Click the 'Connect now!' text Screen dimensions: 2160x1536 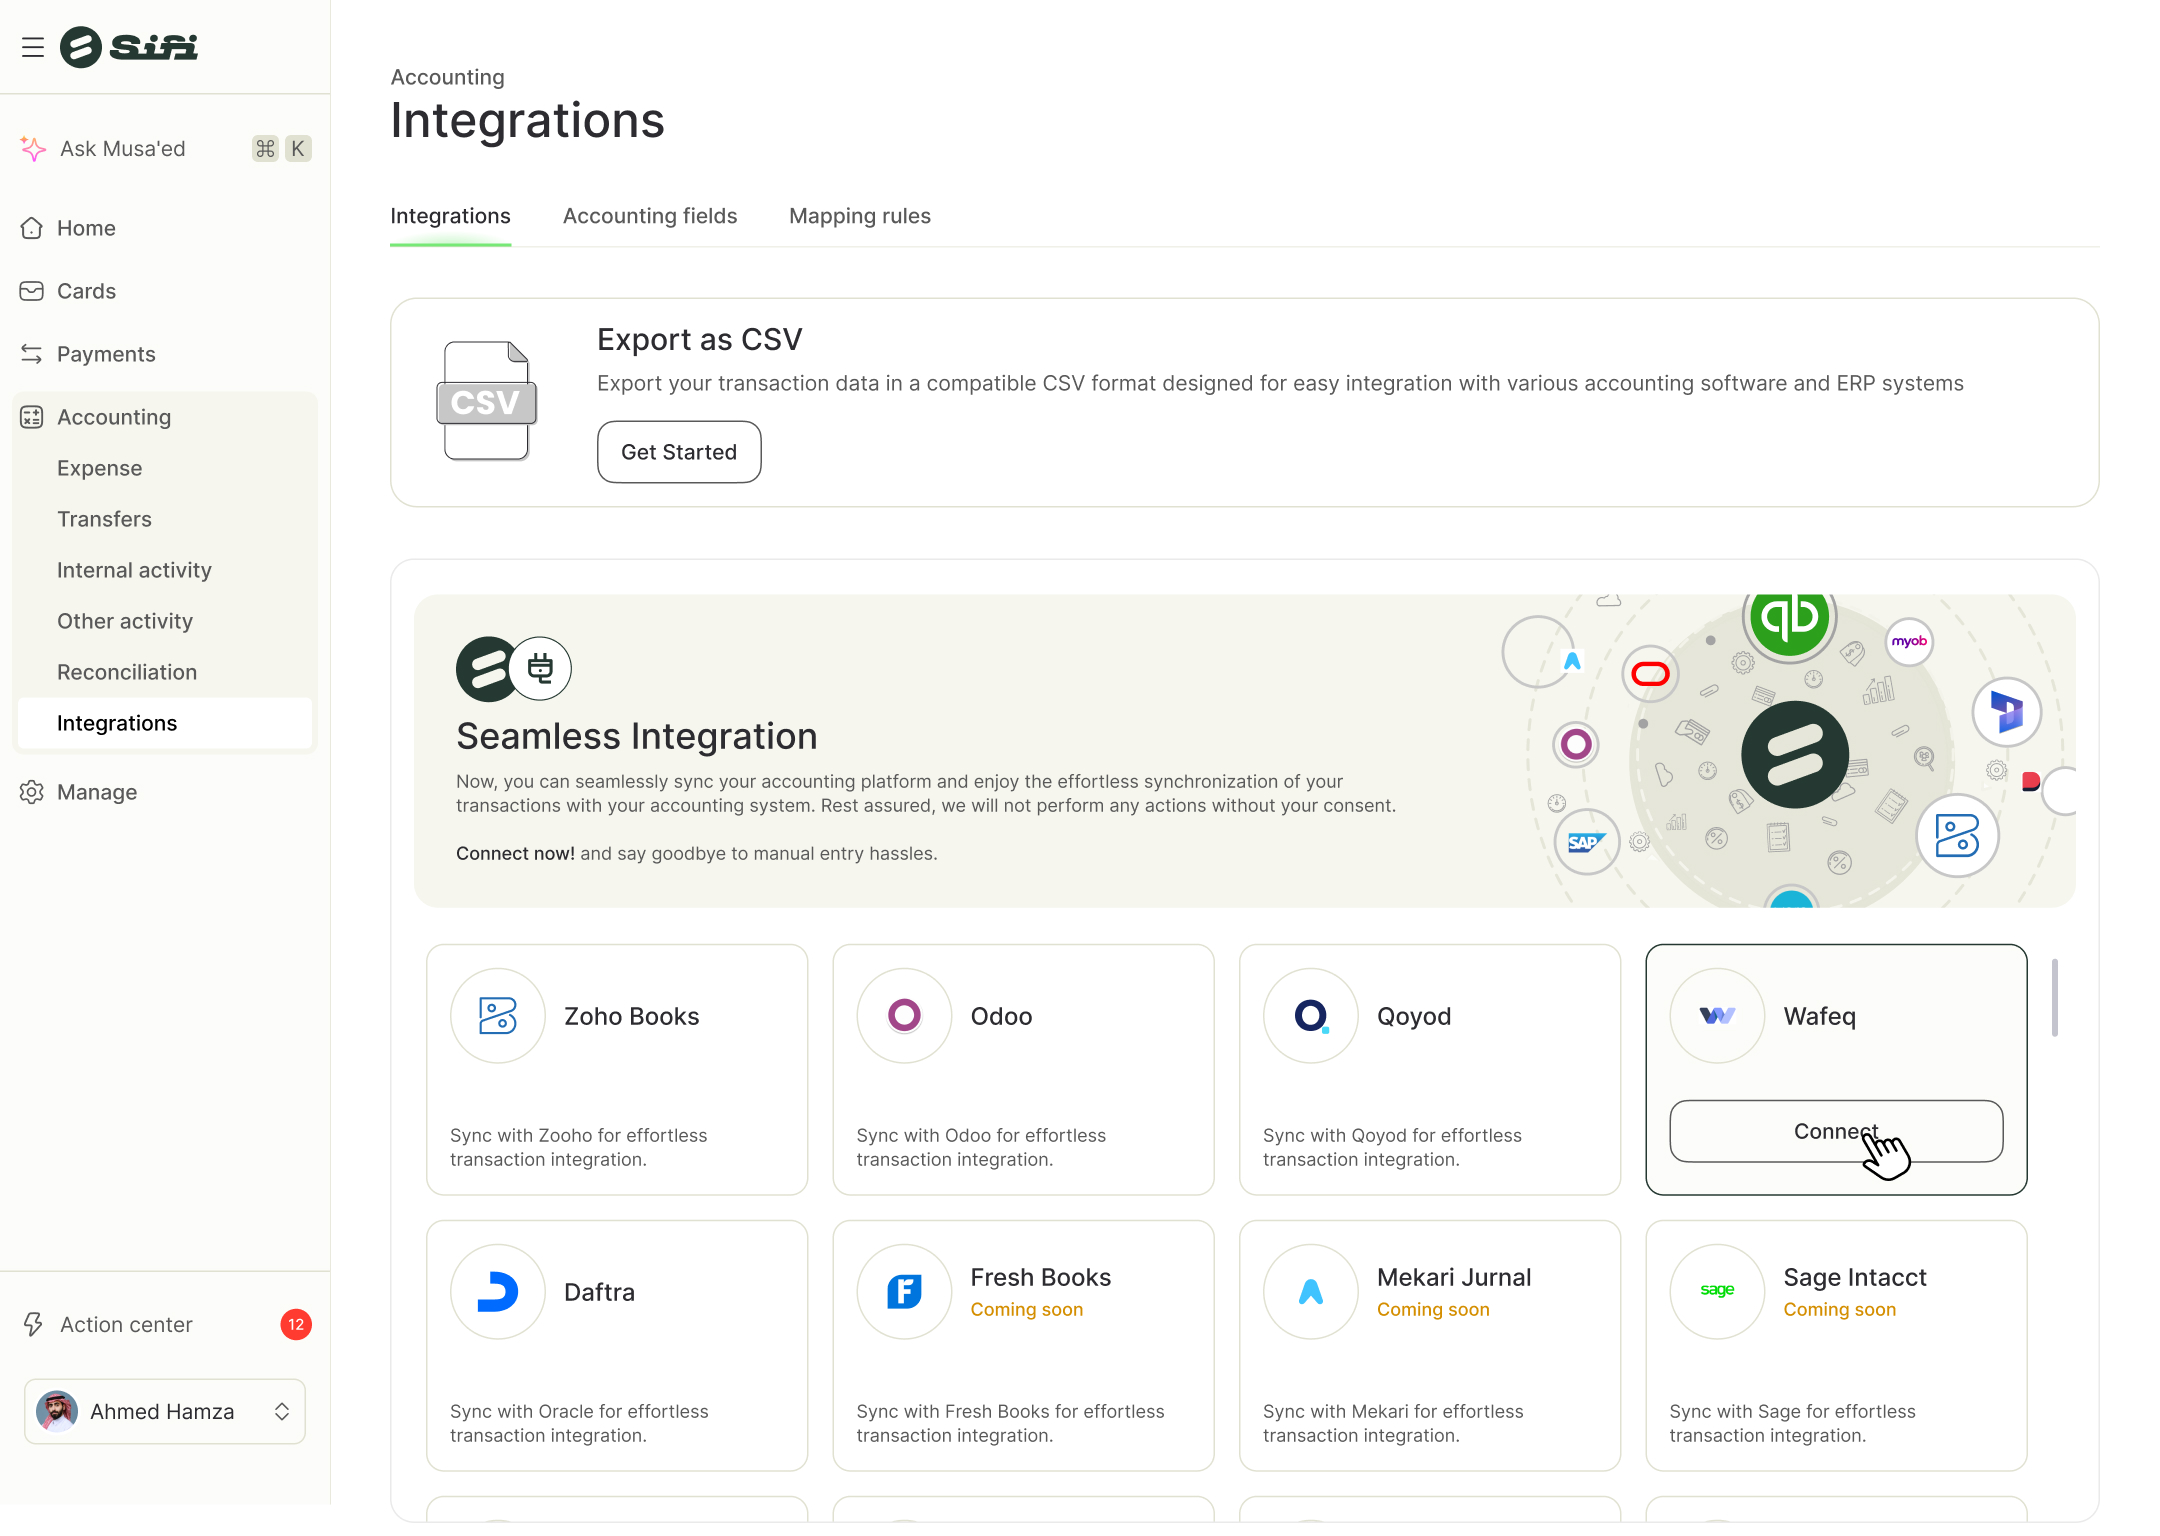click(x=515, y=853)
